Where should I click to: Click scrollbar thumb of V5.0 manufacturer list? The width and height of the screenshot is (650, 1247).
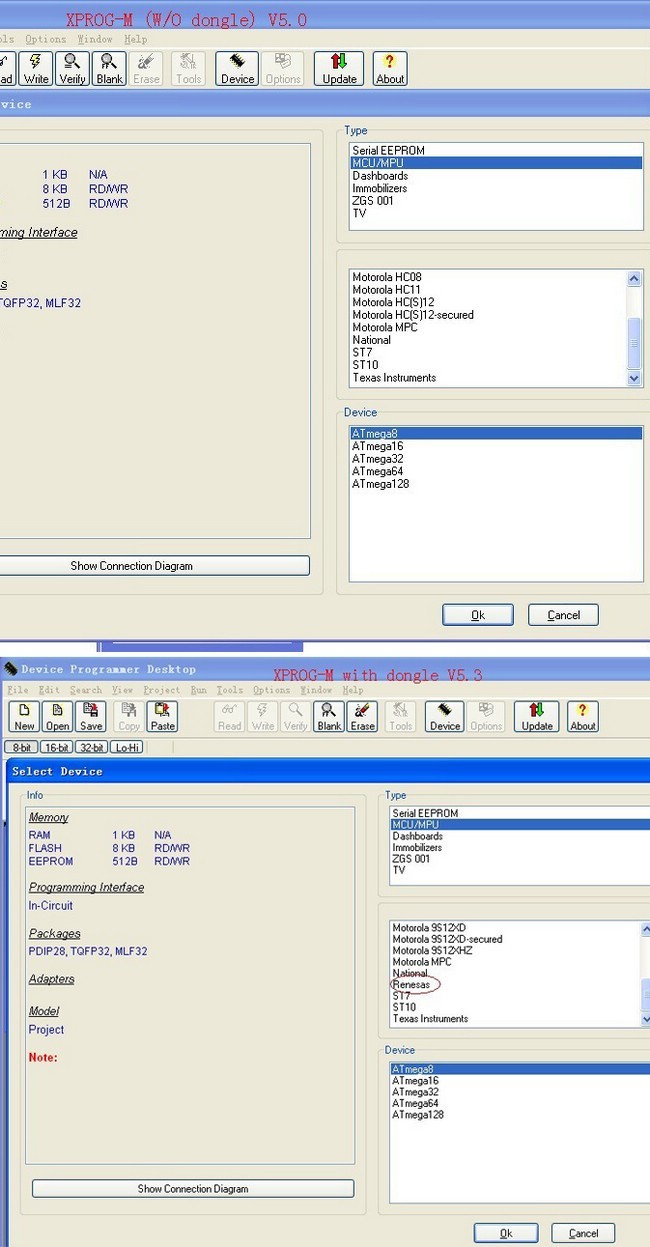634,343
